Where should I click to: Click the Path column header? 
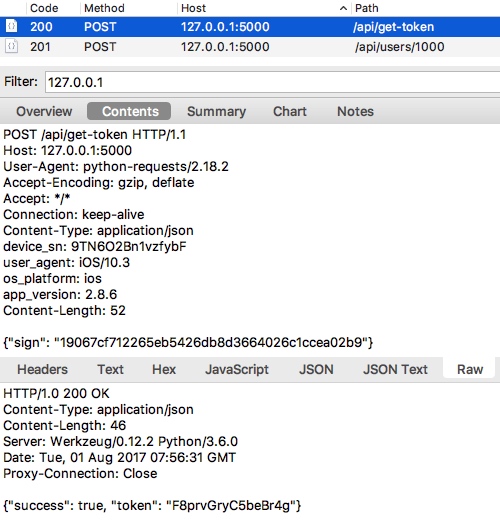366,8
